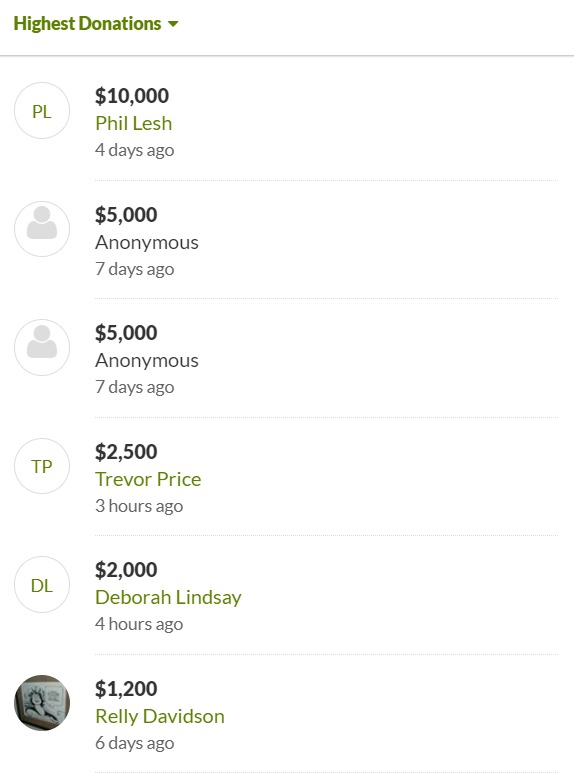Open Deborah Lindsay's donor profile link

168,597
